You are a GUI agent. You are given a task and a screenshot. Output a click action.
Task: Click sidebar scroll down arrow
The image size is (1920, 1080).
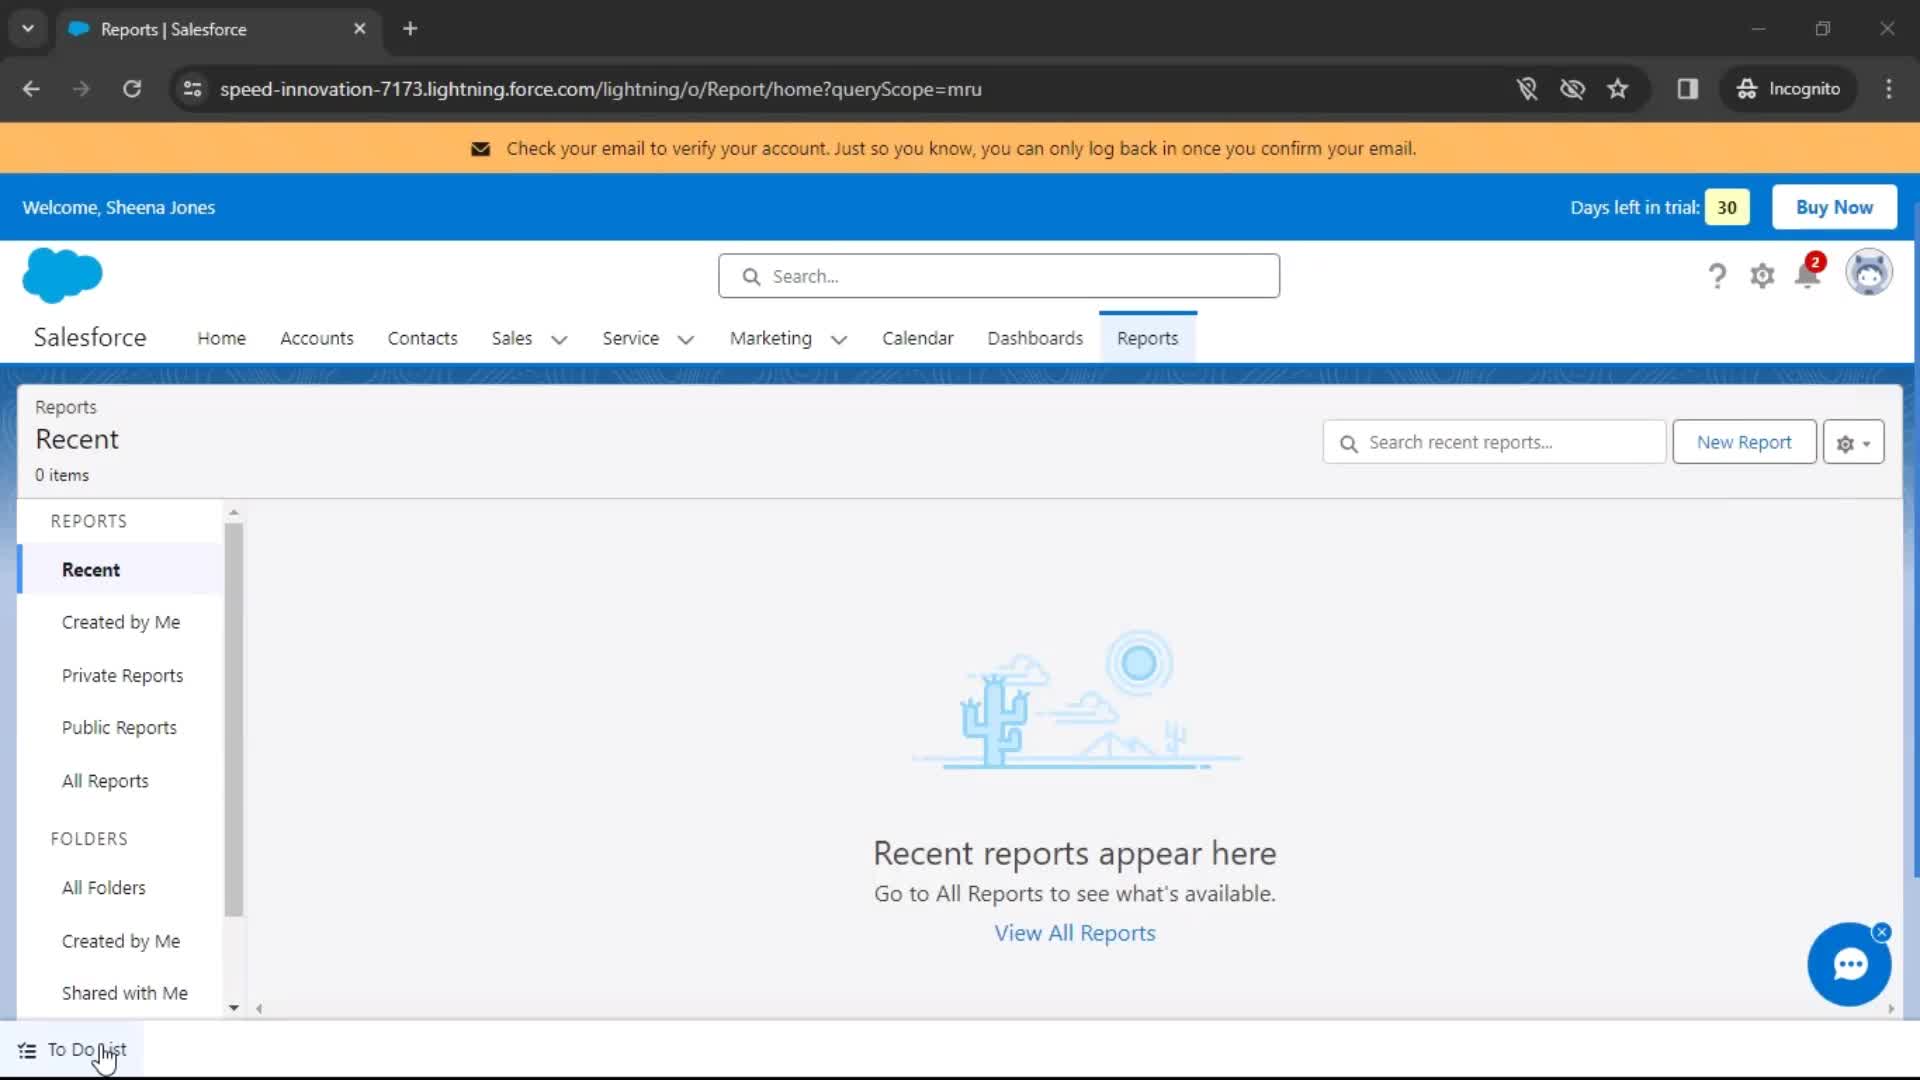point(234,1008)
